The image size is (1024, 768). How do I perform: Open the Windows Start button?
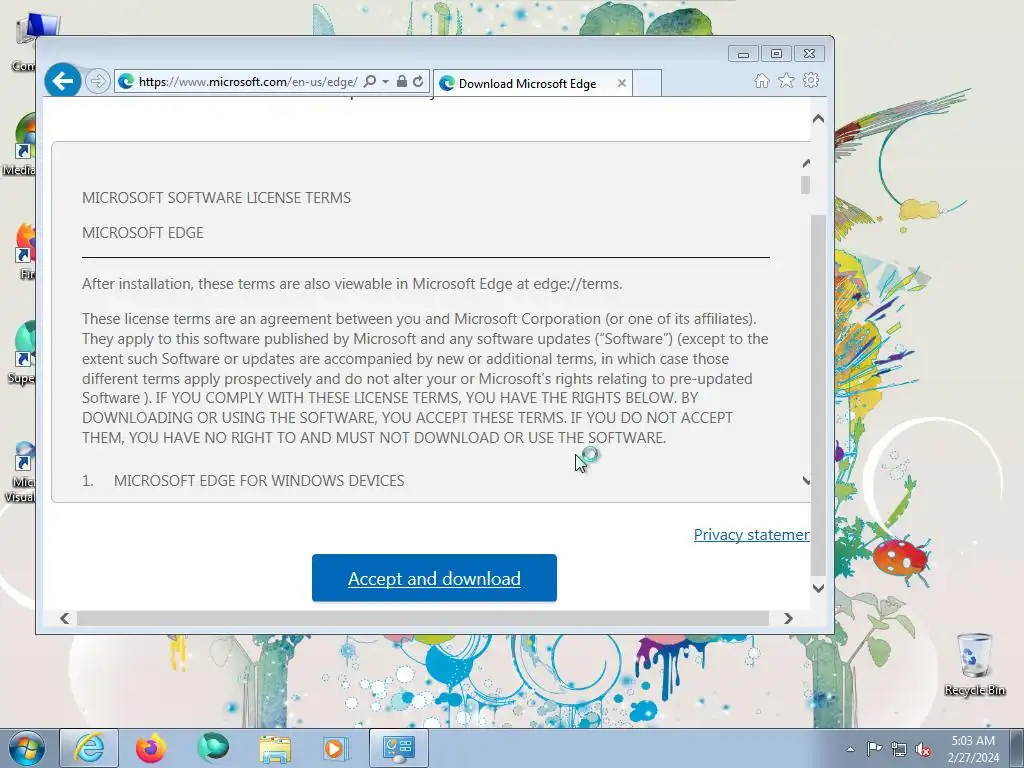27,748
